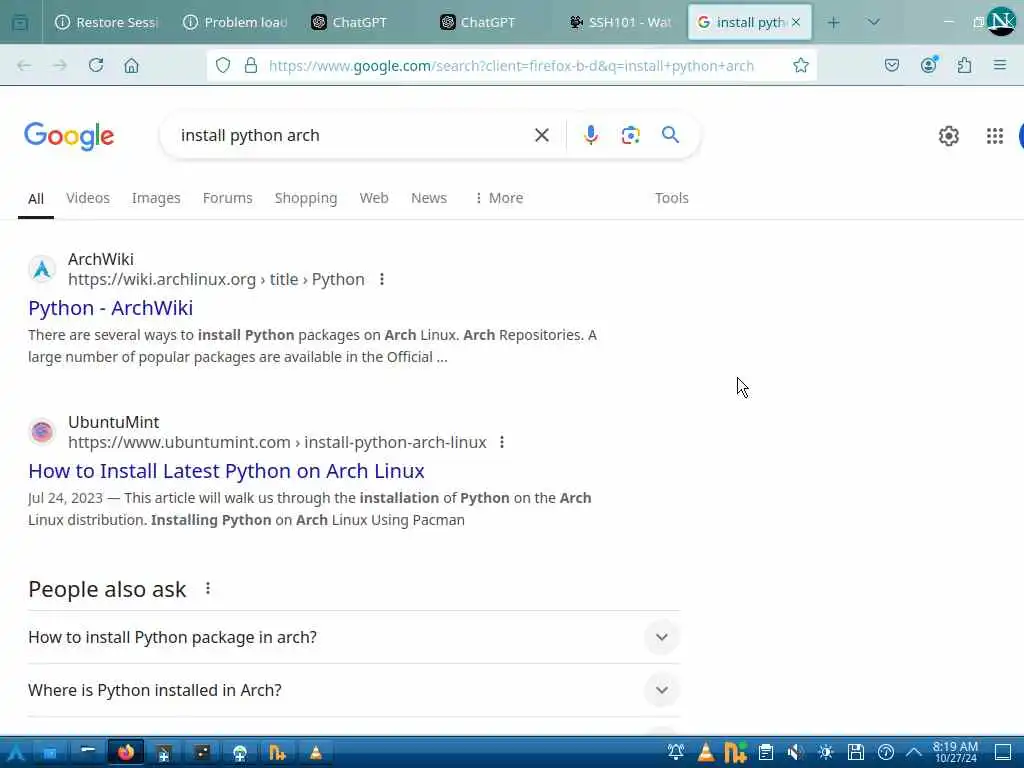The width and height of the screenshot is (1024, 768).
Task: Click the Google logo
Action: [x=69, y=136]
